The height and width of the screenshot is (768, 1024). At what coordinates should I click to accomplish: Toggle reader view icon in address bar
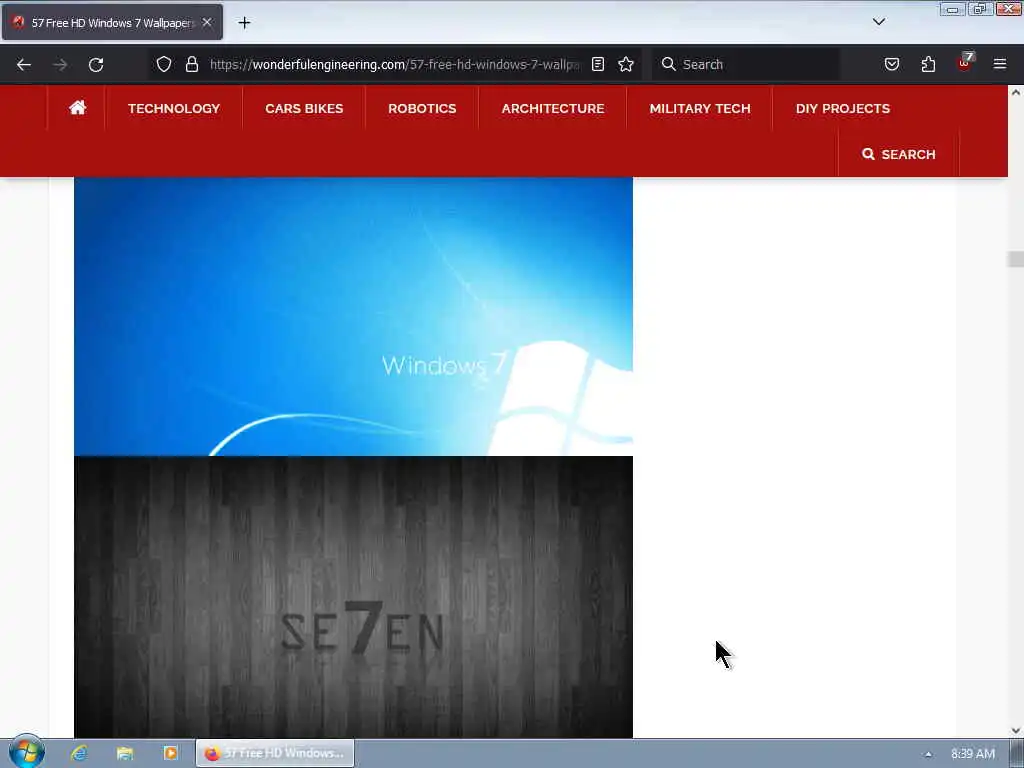point(598,64)
